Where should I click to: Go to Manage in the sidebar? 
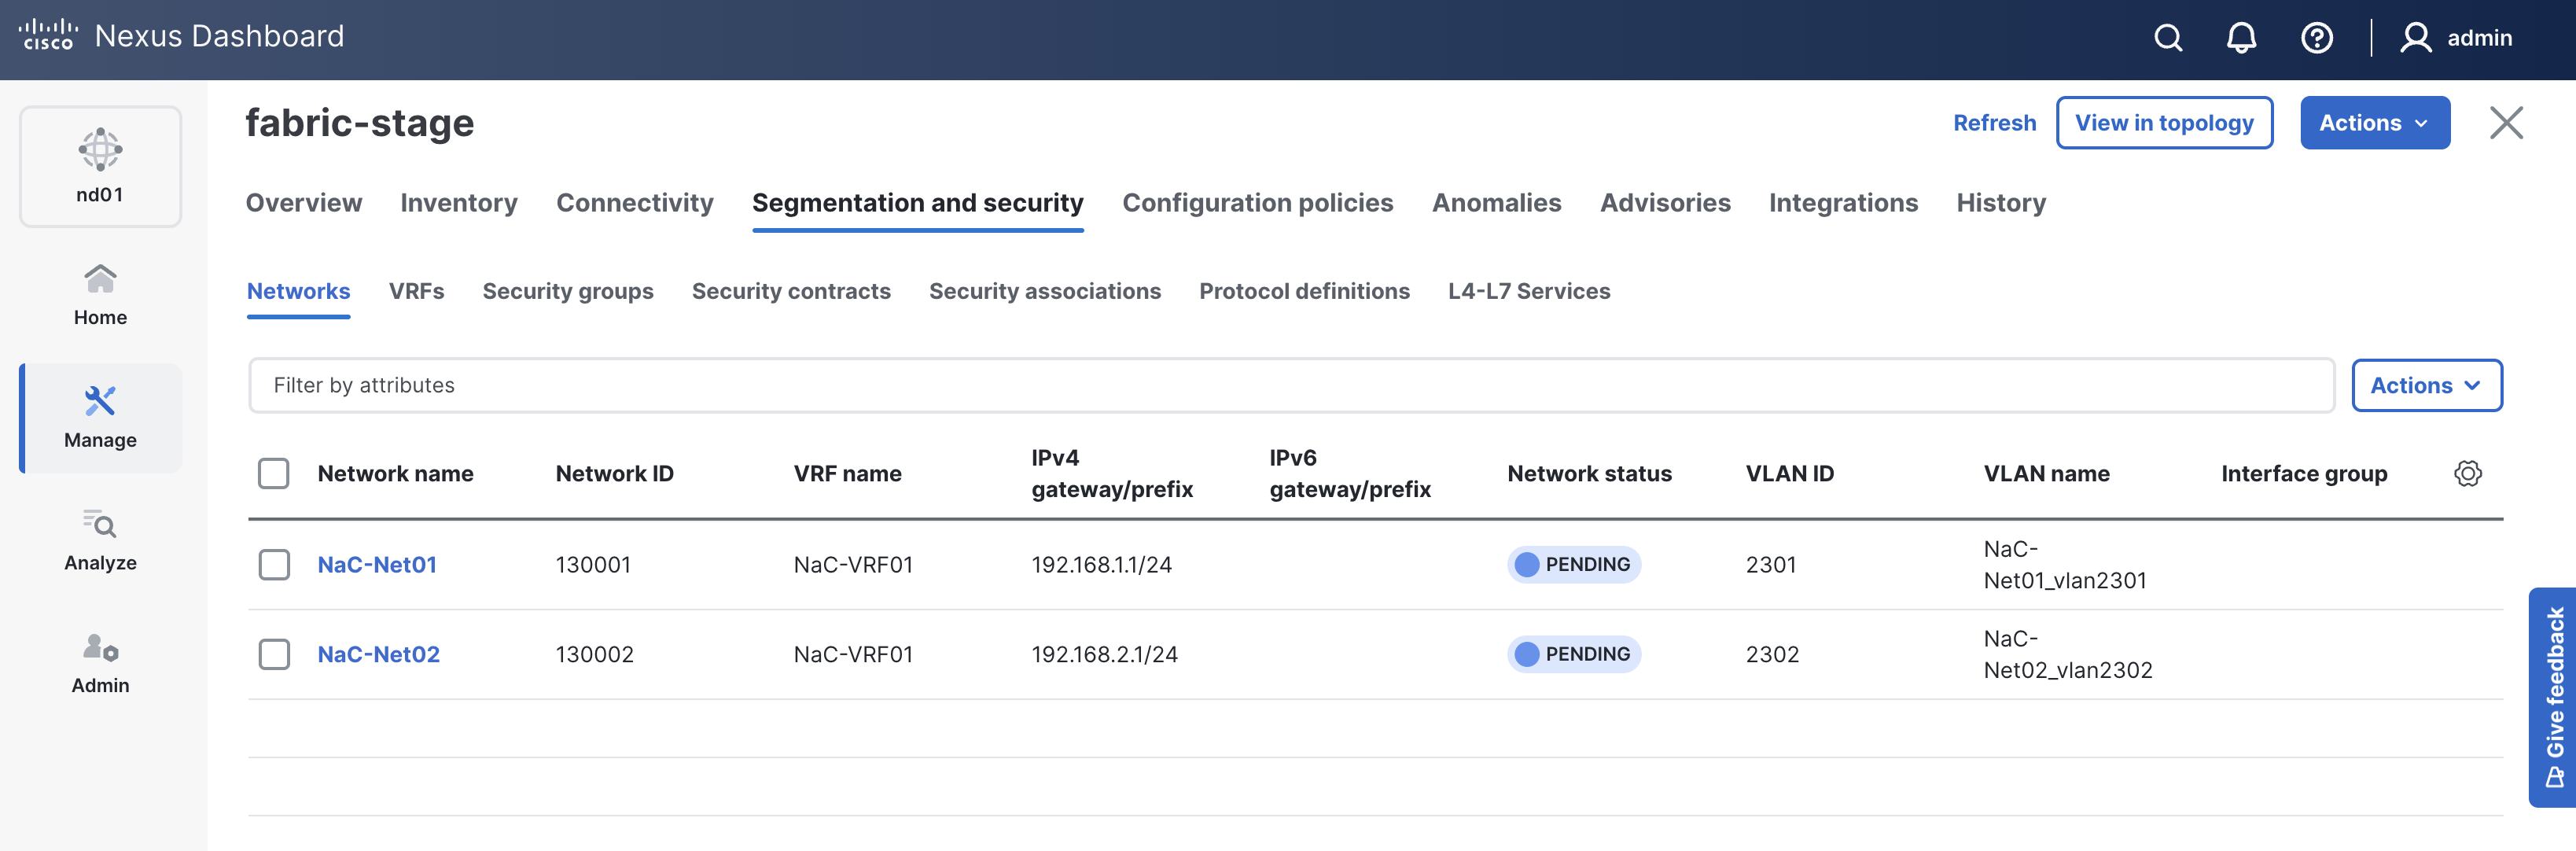tap(100, 417)
